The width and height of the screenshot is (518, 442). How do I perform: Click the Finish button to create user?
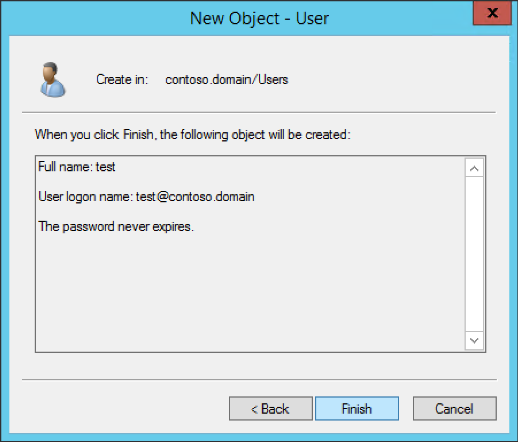click(x=357, y=409)
